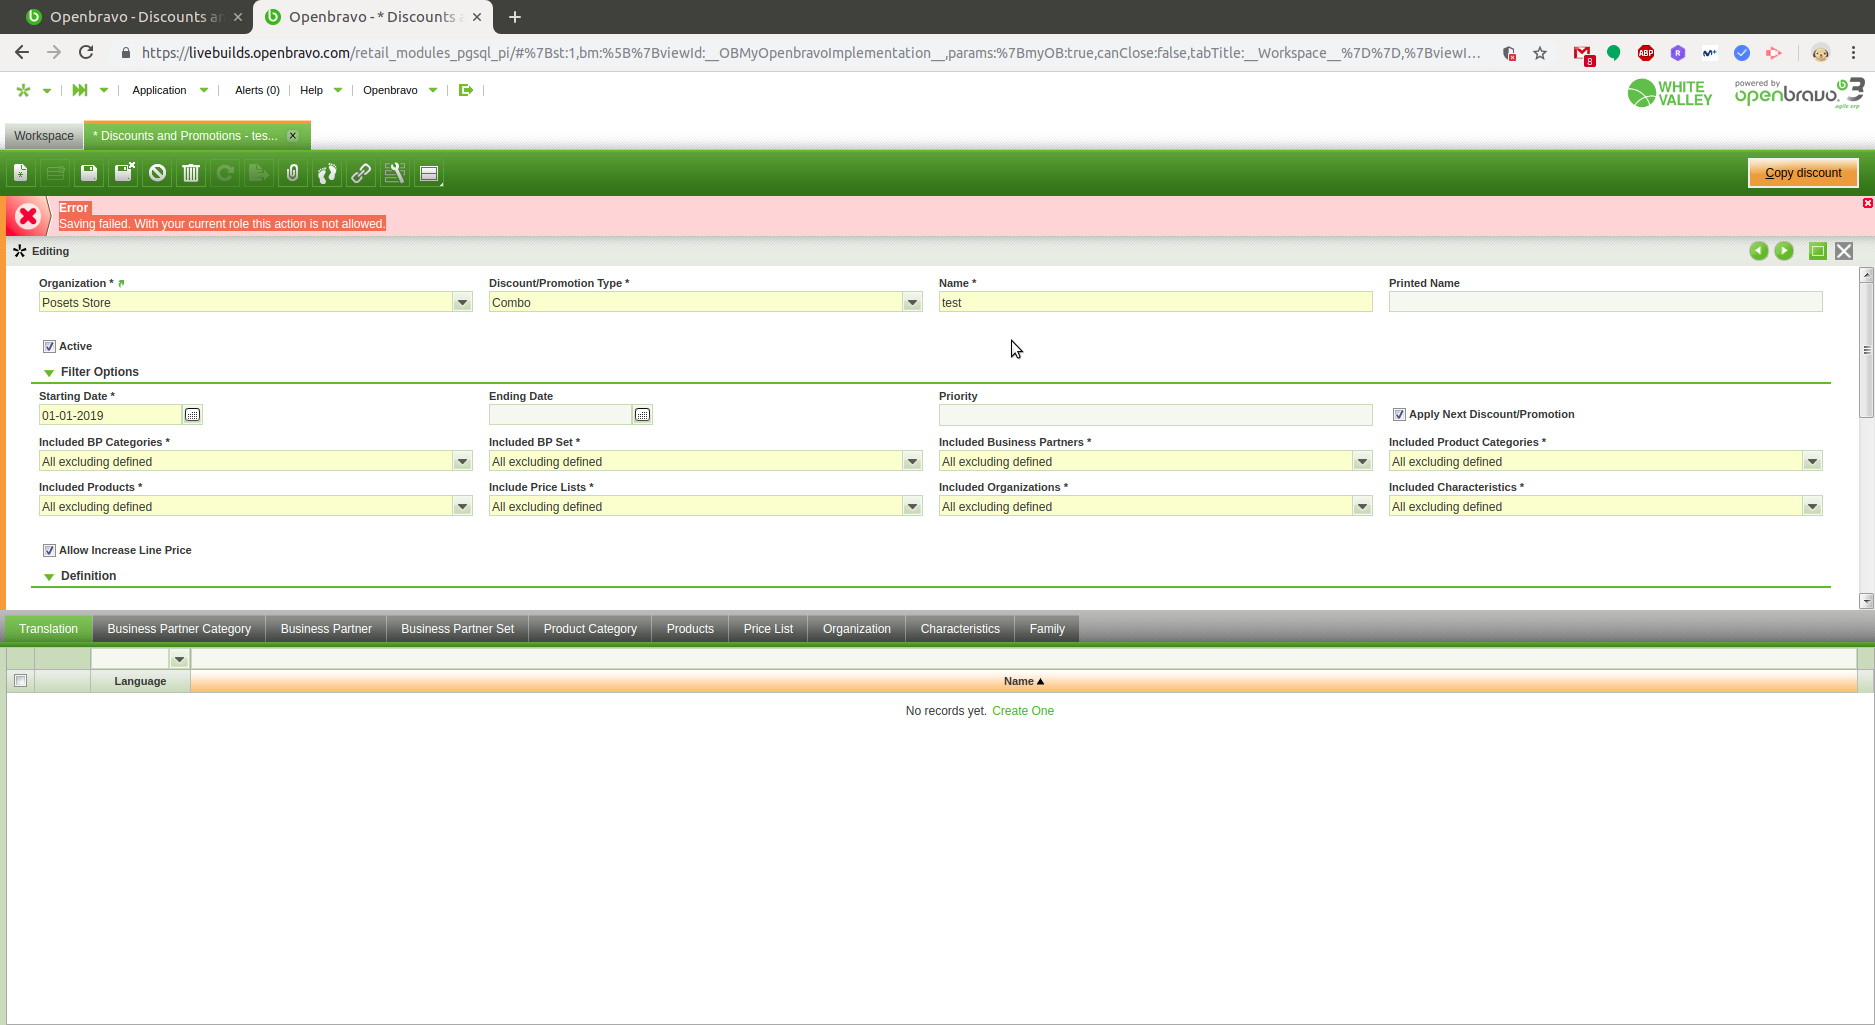This screenshot has width=1875, height=1025.
Task: Open attachments with the paperclip icon
Action: (292, 173)
